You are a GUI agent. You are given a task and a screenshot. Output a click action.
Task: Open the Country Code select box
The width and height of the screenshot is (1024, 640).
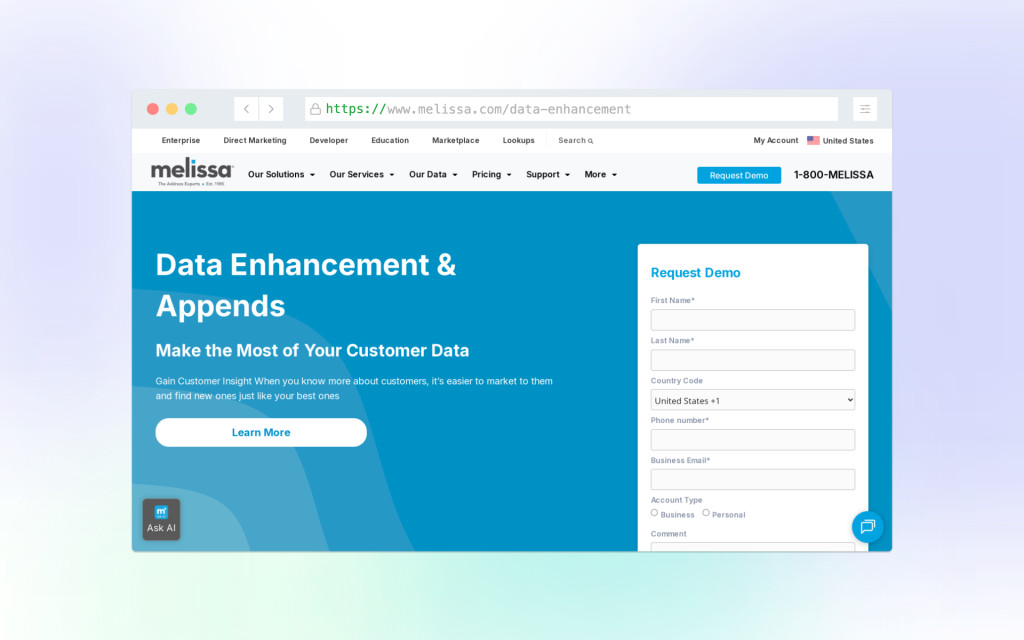tap(753, 400)
